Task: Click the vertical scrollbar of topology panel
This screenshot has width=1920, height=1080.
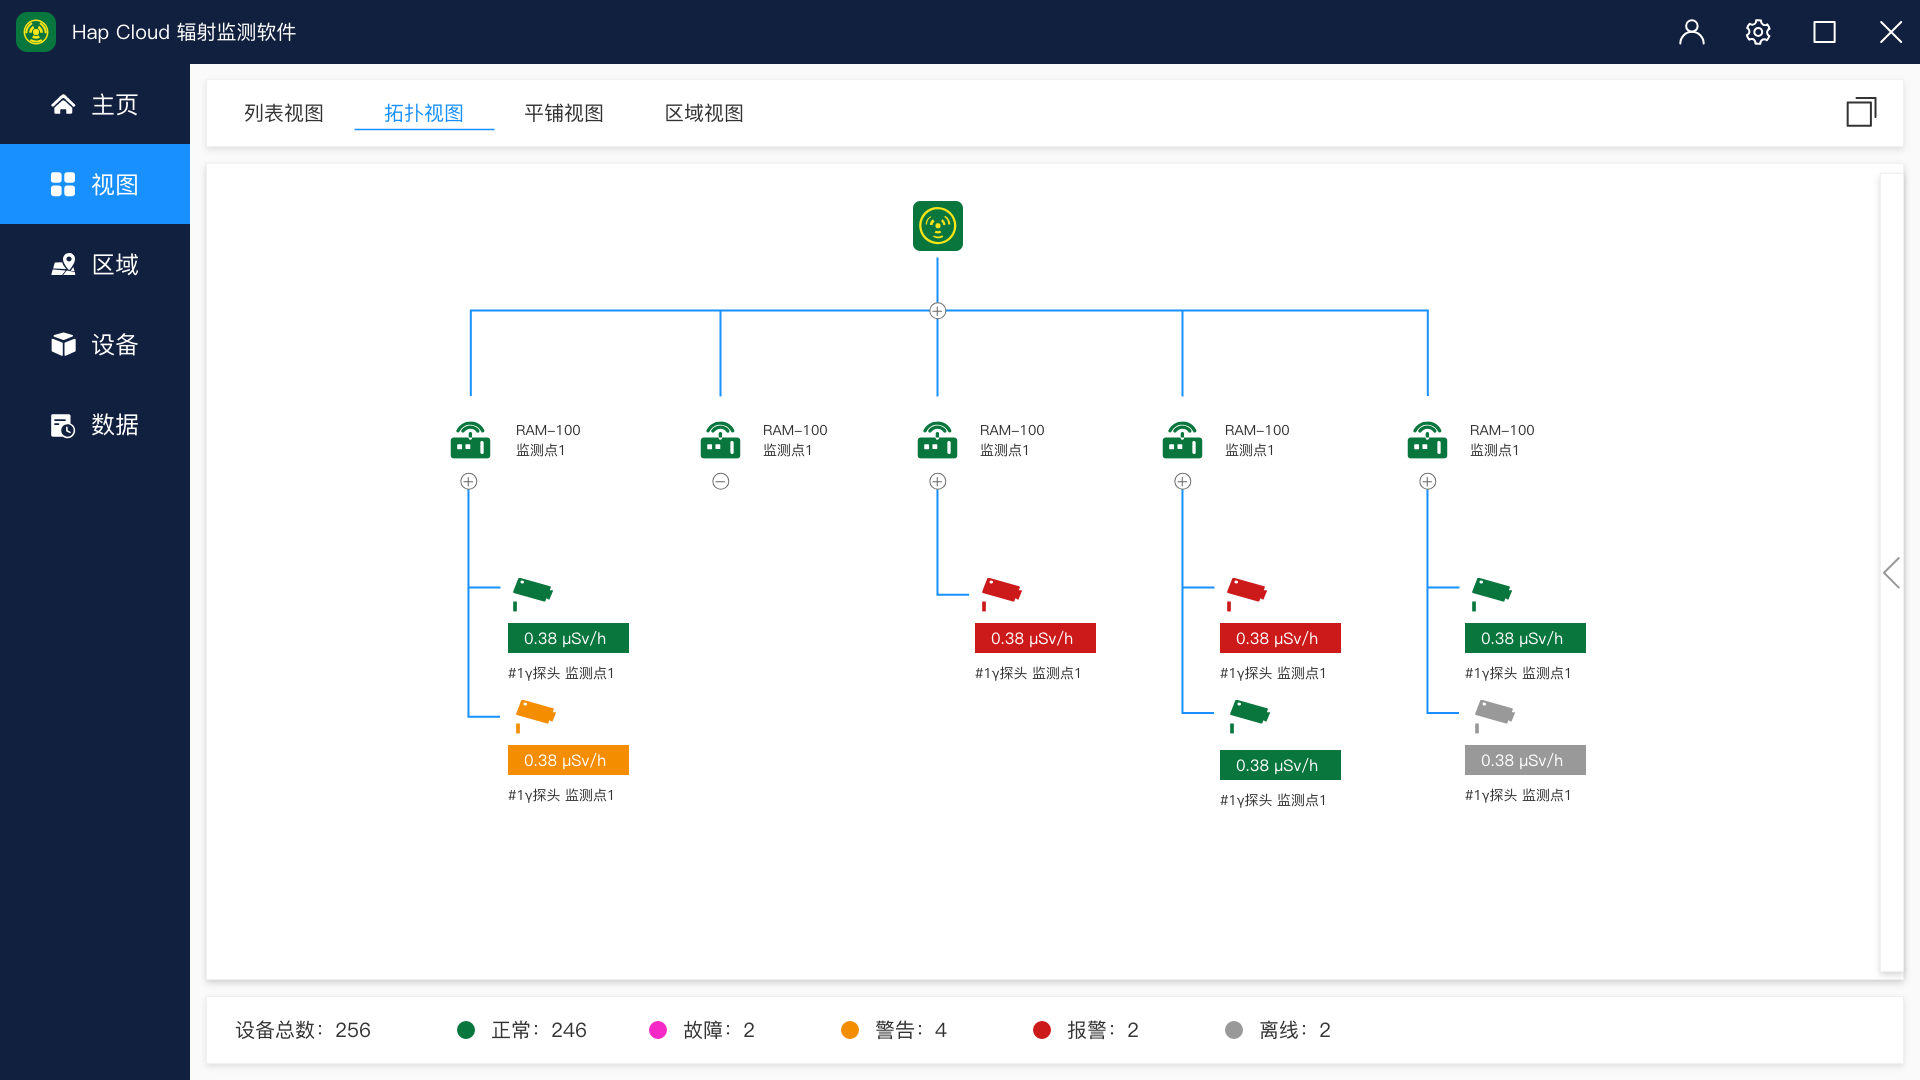Action: point(1891,572)
